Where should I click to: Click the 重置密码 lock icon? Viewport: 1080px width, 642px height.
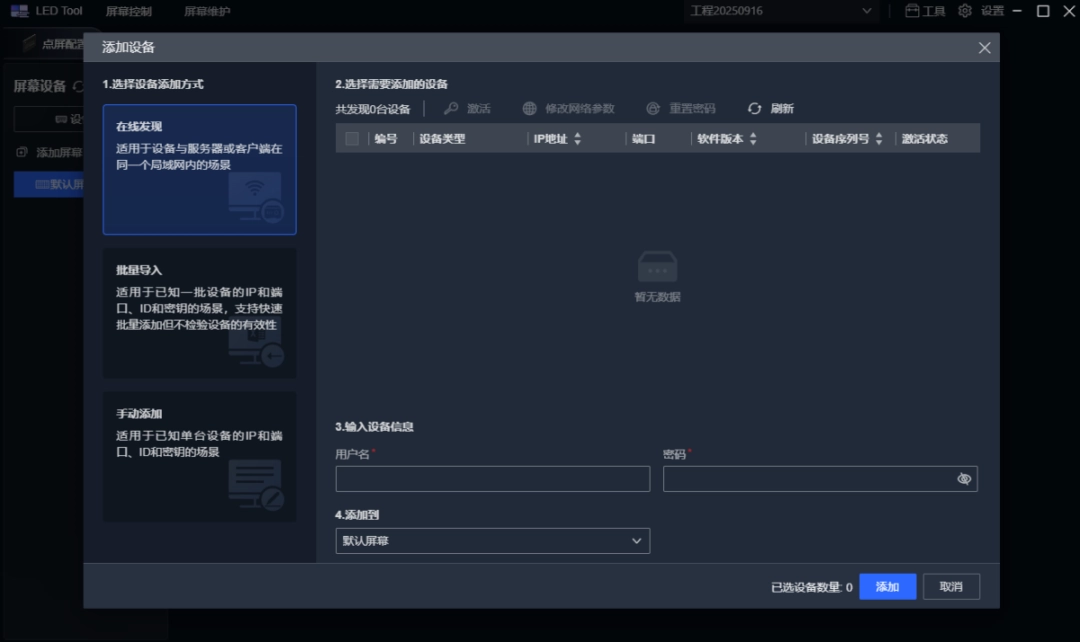(x=653, y=108)
